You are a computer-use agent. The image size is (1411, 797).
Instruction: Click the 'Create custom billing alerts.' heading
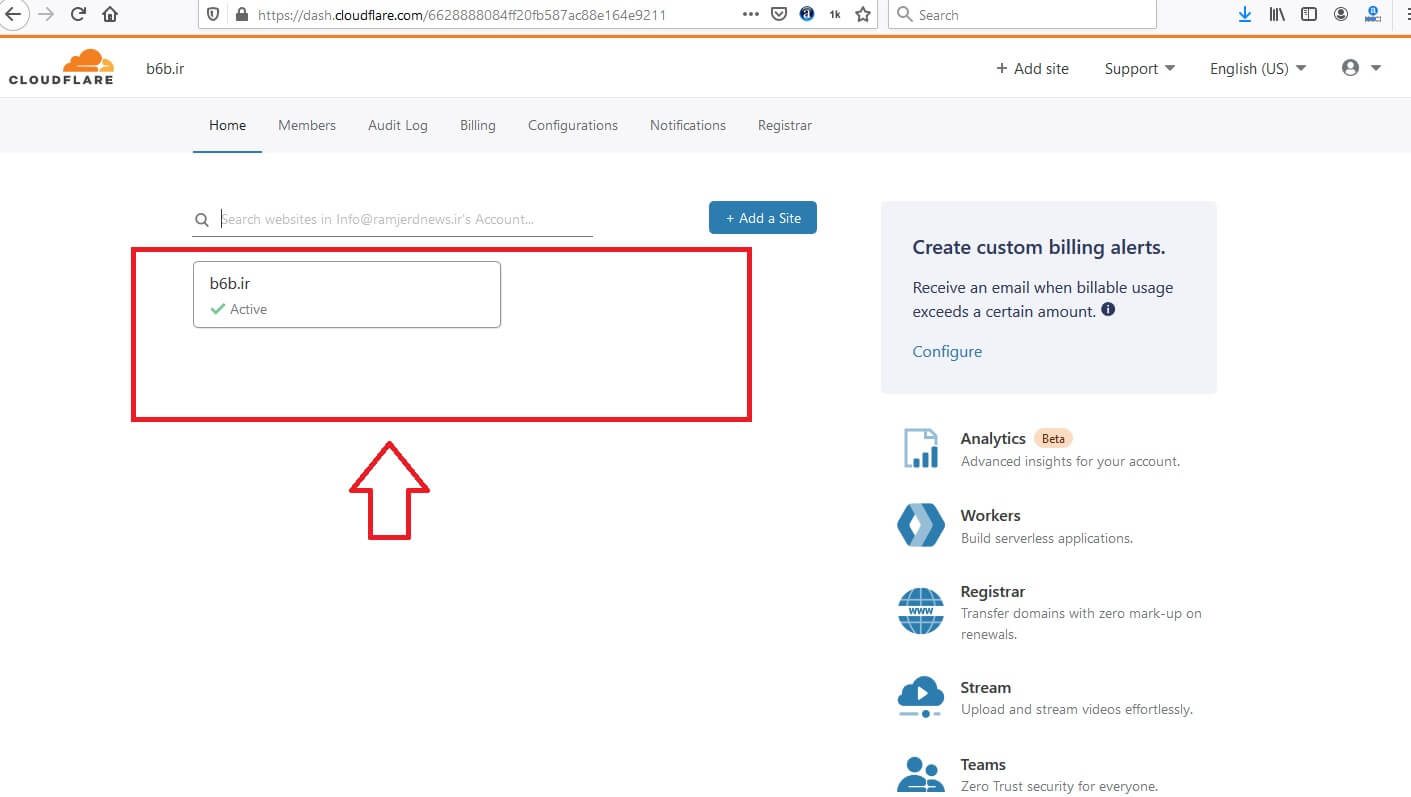pos(1039,248)
